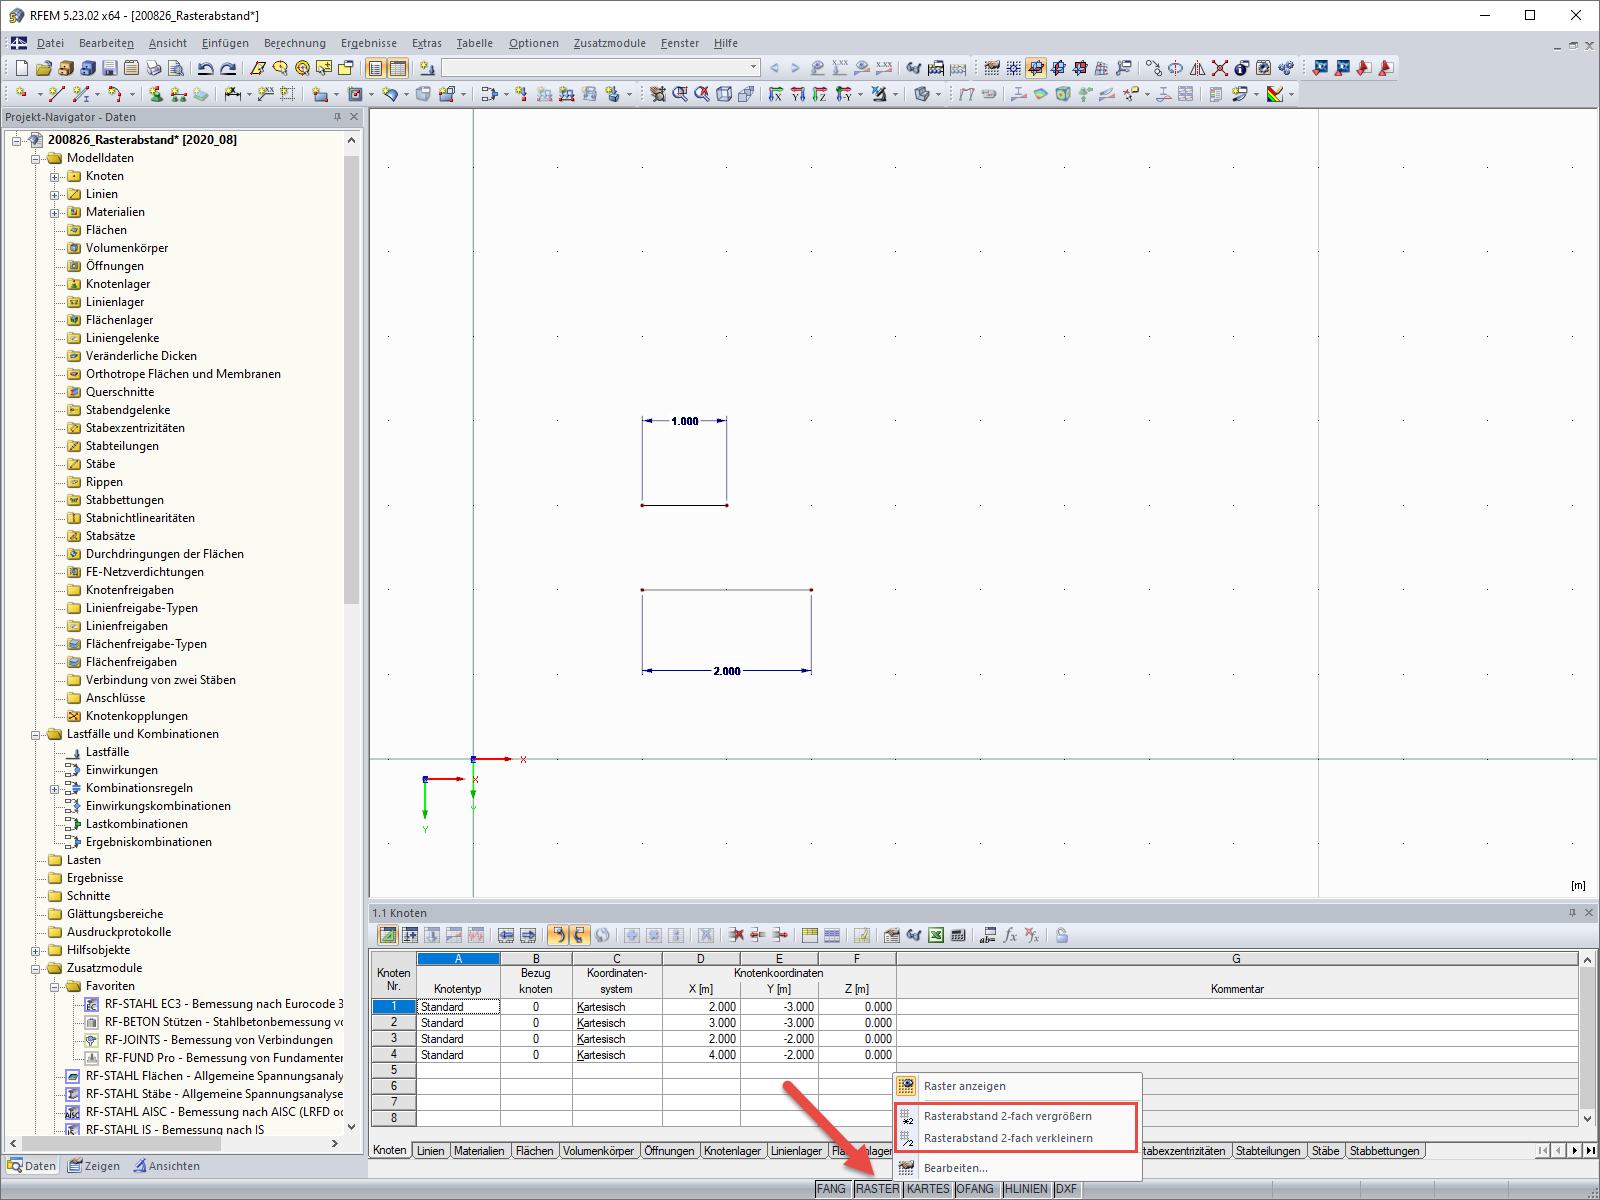Expand the Kombinationsregeln tree node
Screen dimensions: 1600x1200
point(55,788)
